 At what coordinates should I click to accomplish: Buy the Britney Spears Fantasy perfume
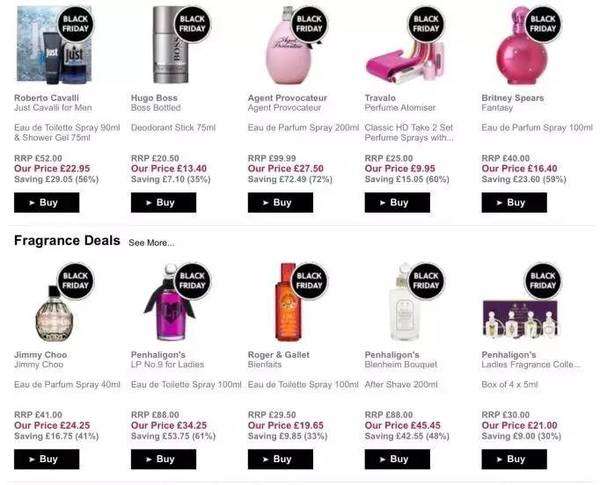click(x=514, y=202)
